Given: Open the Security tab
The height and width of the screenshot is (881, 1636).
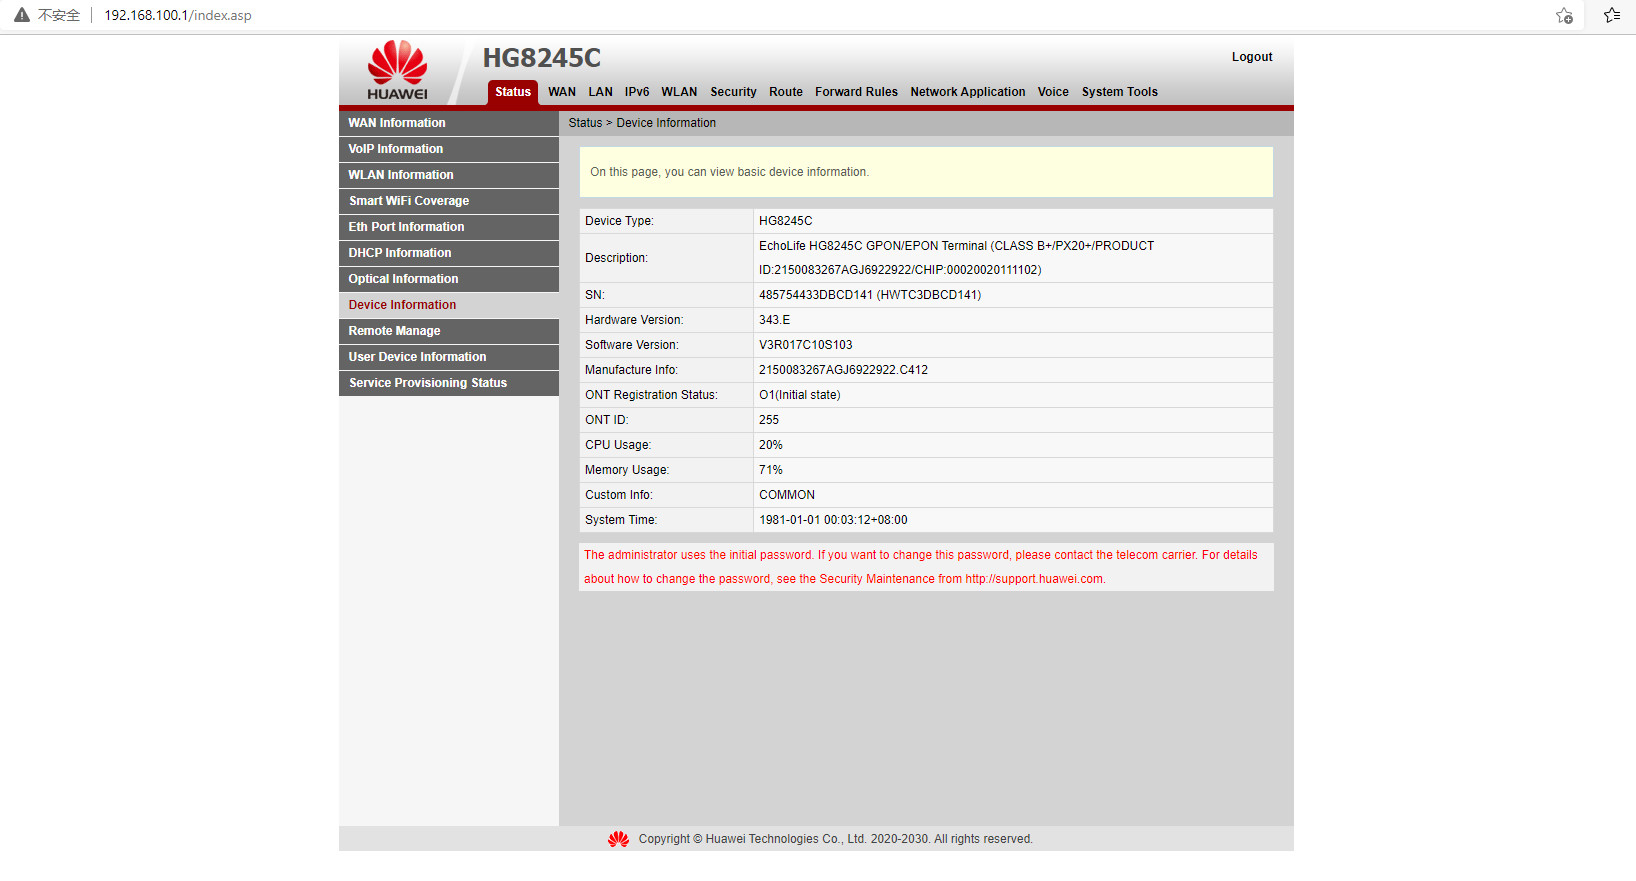Looking at the screenshot, I should pyautogui.click(x=733, y=92).
